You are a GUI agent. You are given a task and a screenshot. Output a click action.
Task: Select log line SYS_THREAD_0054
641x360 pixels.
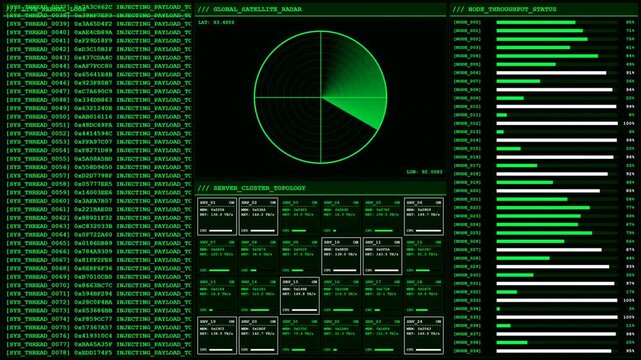point(99,150)
